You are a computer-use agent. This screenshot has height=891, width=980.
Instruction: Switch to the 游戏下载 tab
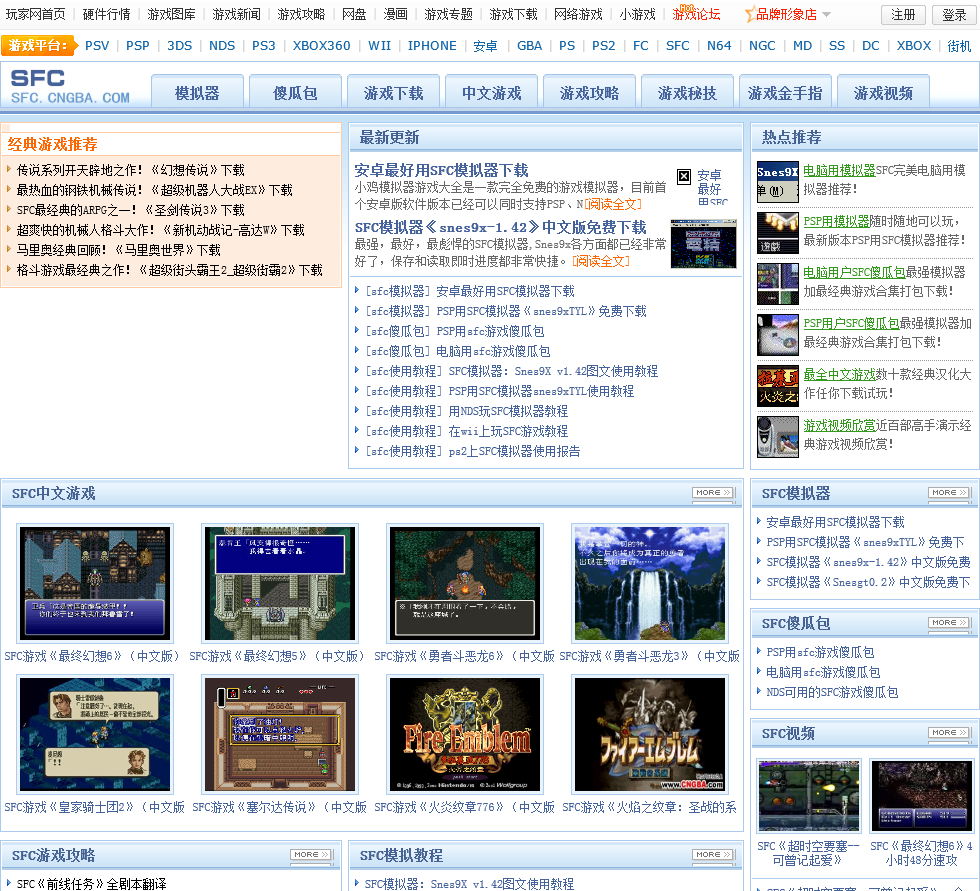393,92
